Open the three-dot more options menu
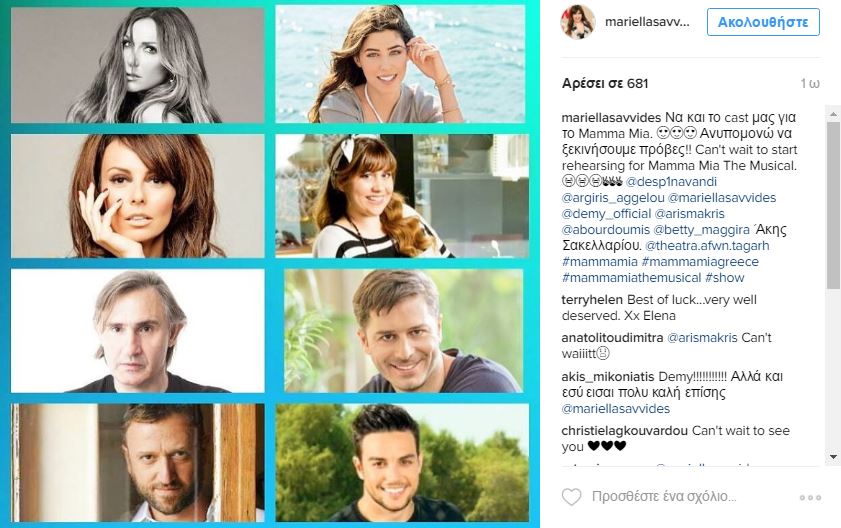841x528 pixels. (810, 498)
